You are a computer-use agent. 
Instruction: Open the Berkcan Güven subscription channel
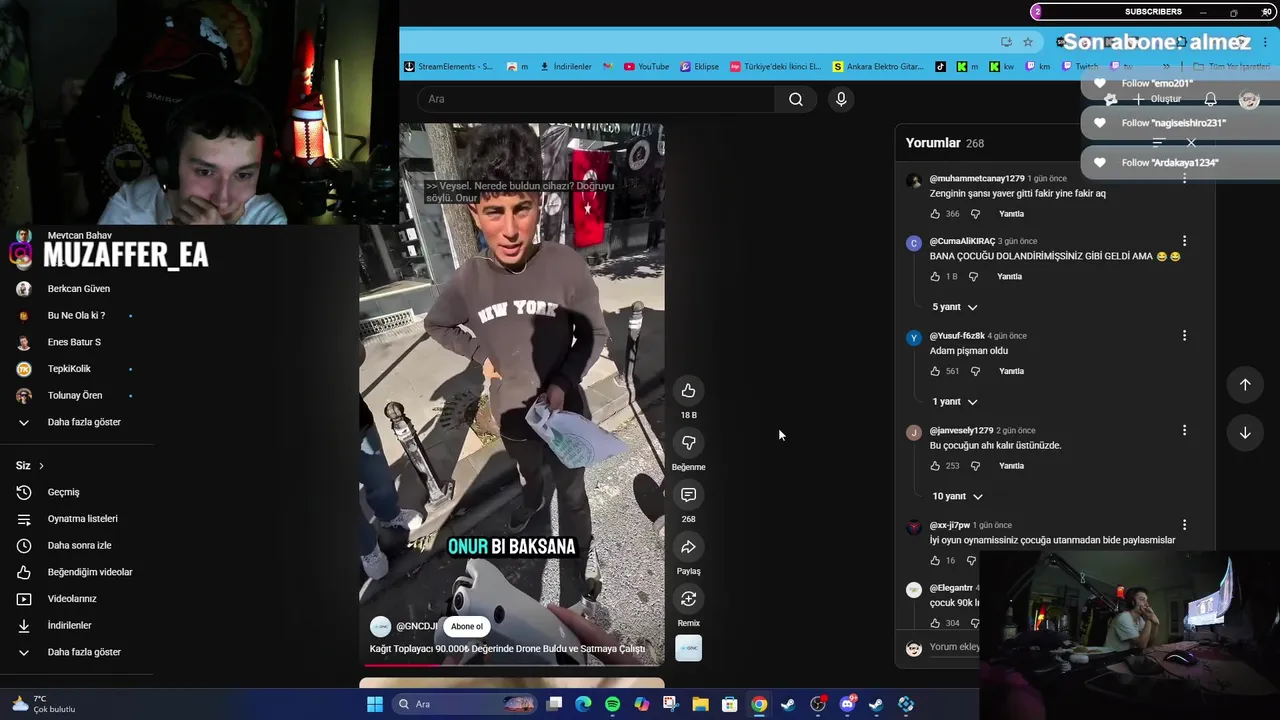coord(77,289)
